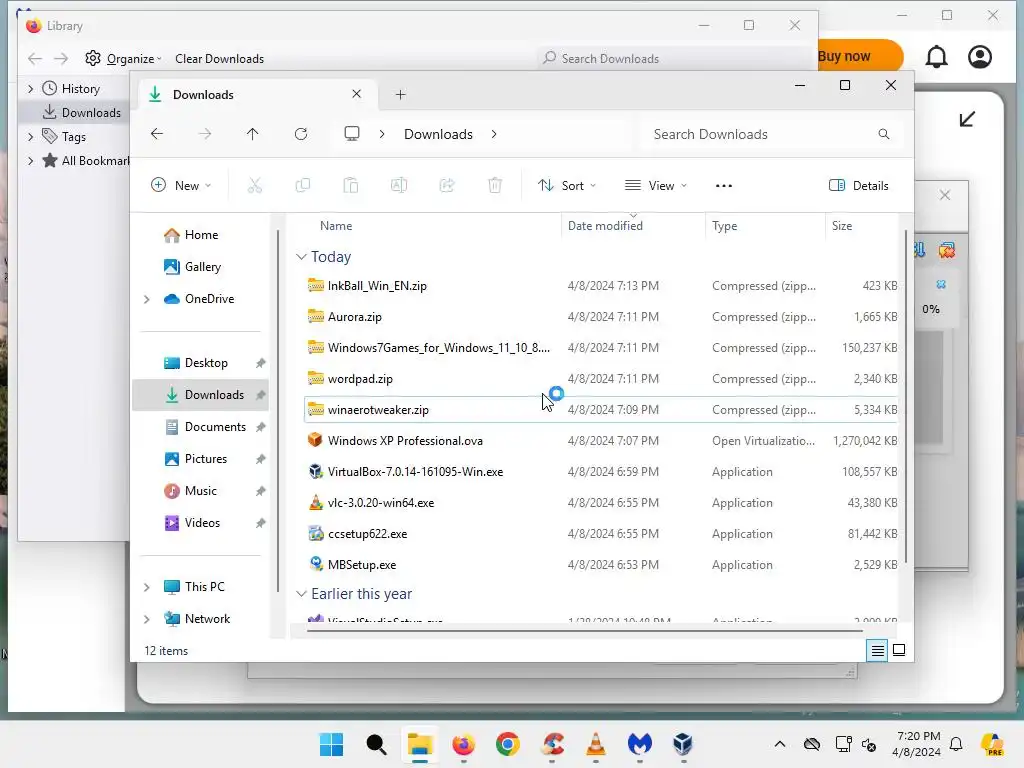The width and height of the screenshot is (1024, 768).
Task: Close the Downloads tab
Action: tap(357, 94)
